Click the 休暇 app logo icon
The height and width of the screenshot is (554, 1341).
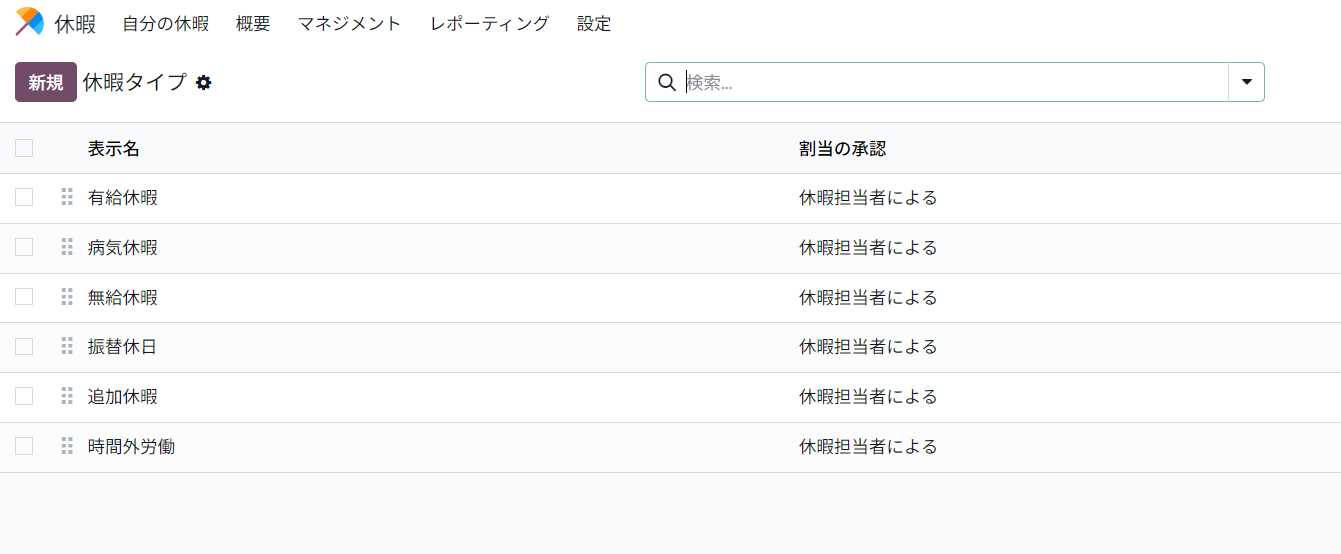(30, 22)
